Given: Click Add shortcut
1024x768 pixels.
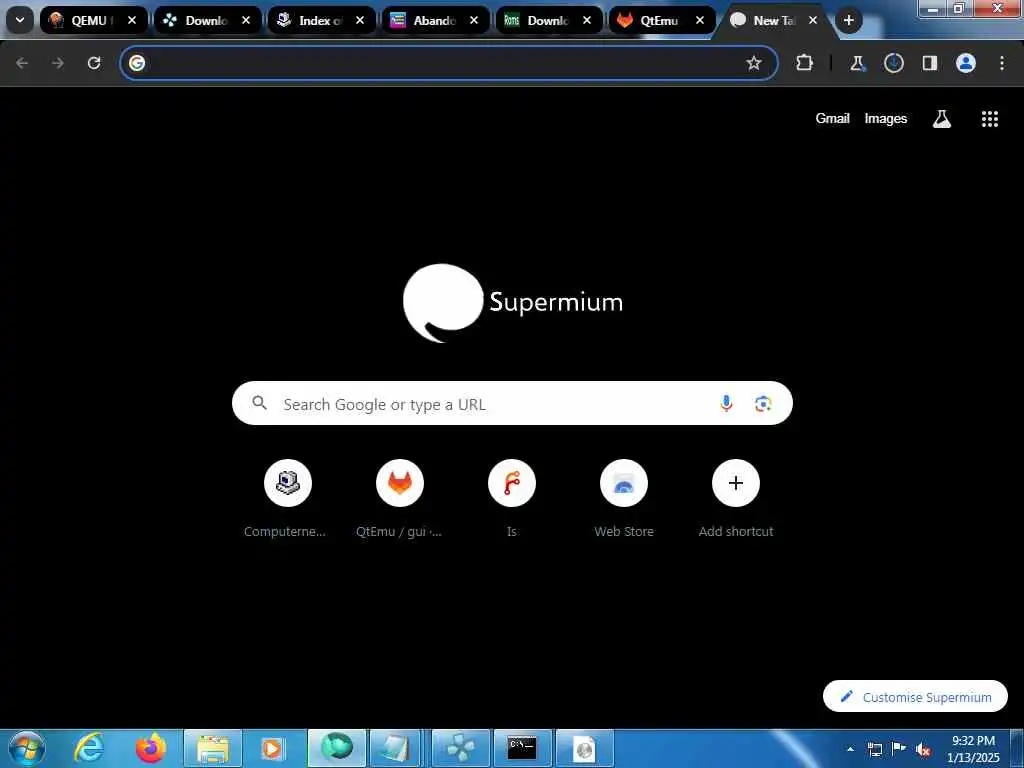Looking at the screenshot, I should 735,500.
